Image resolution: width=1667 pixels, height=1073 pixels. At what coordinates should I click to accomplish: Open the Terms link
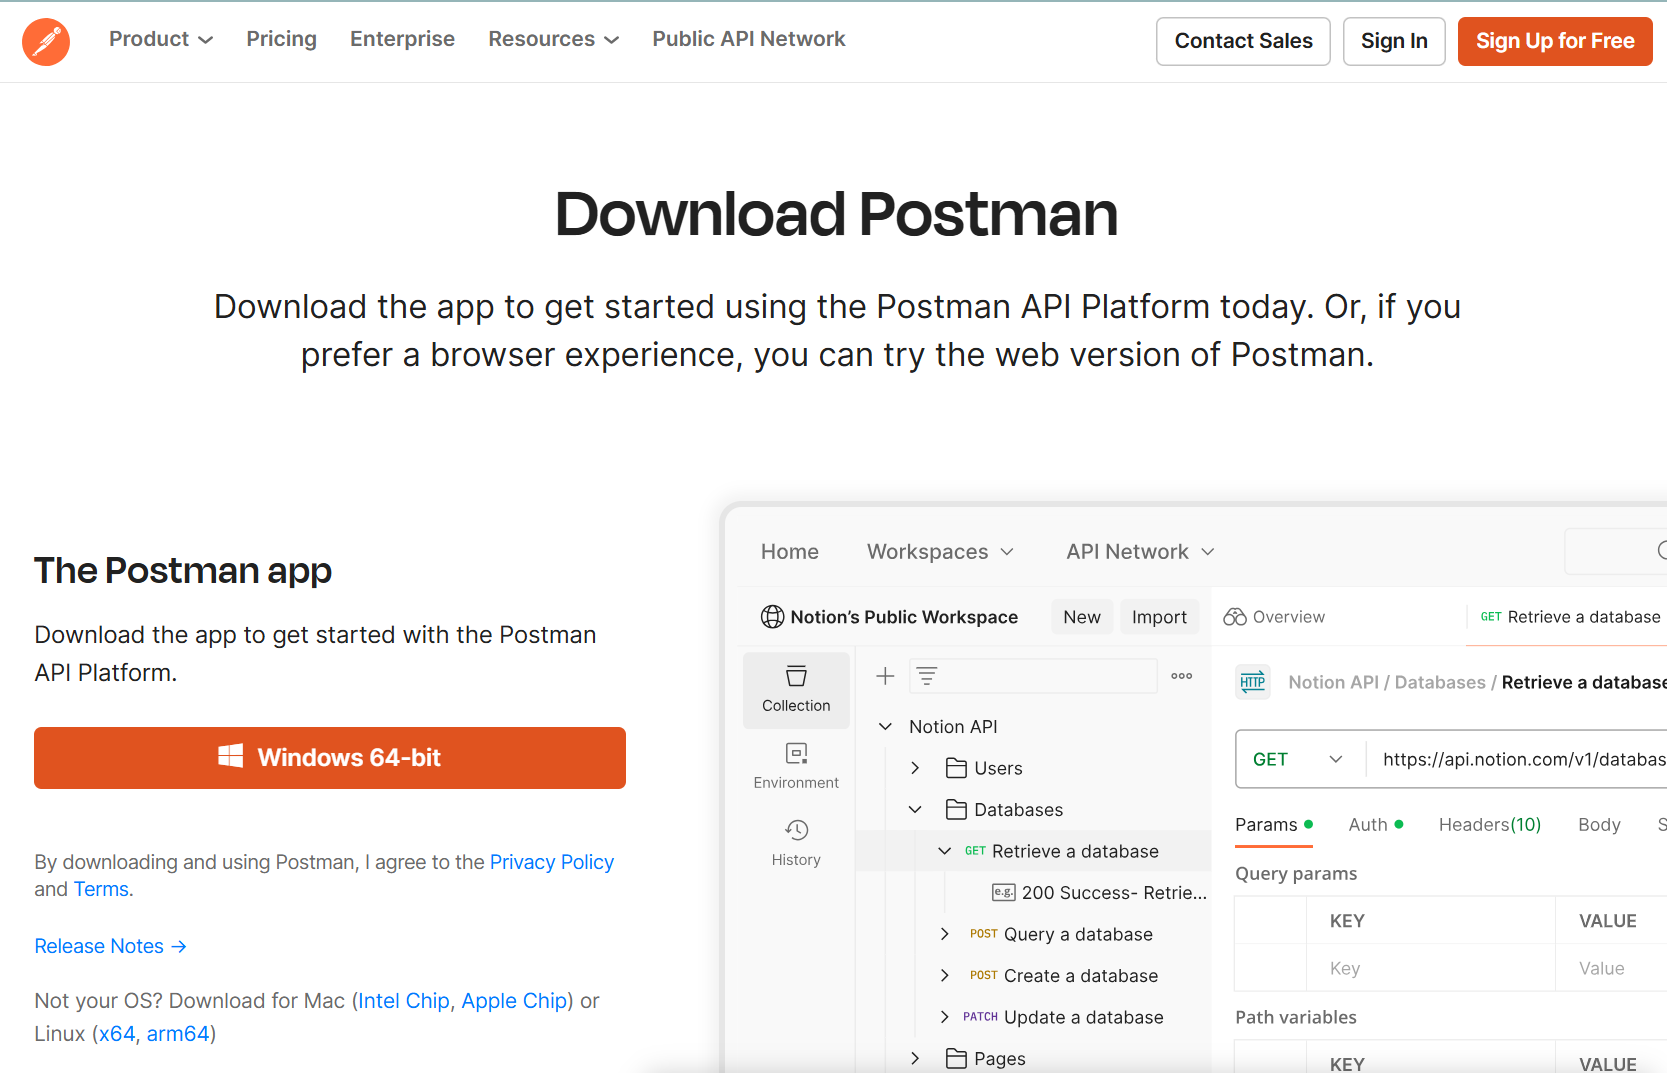coord(101,889)
